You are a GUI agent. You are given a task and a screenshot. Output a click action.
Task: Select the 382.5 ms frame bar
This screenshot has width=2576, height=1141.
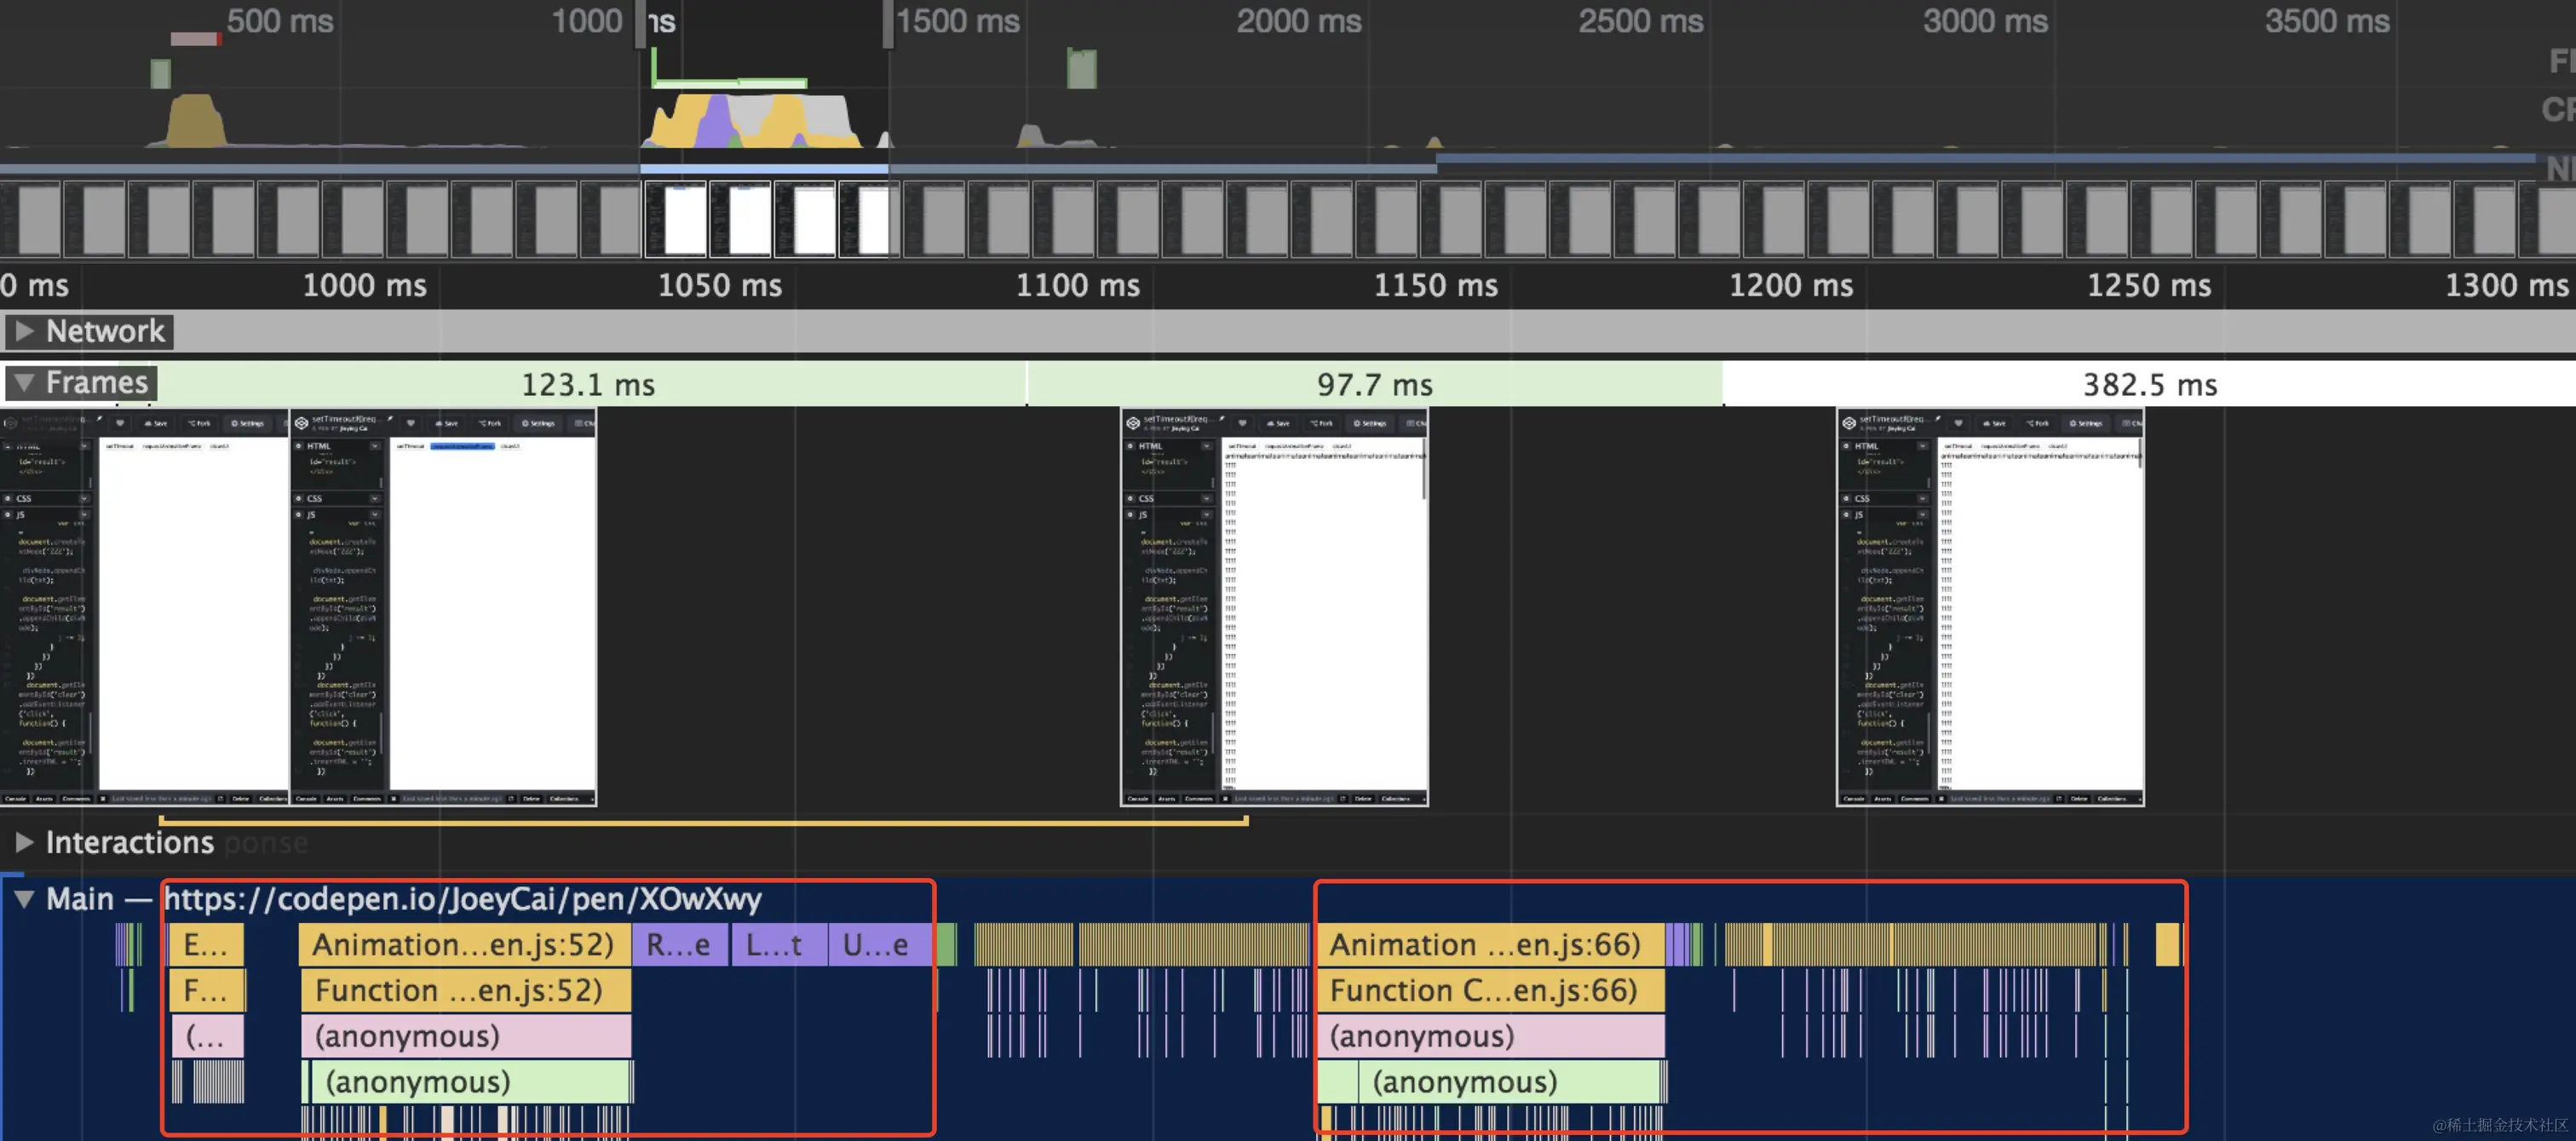(2148, 385)
